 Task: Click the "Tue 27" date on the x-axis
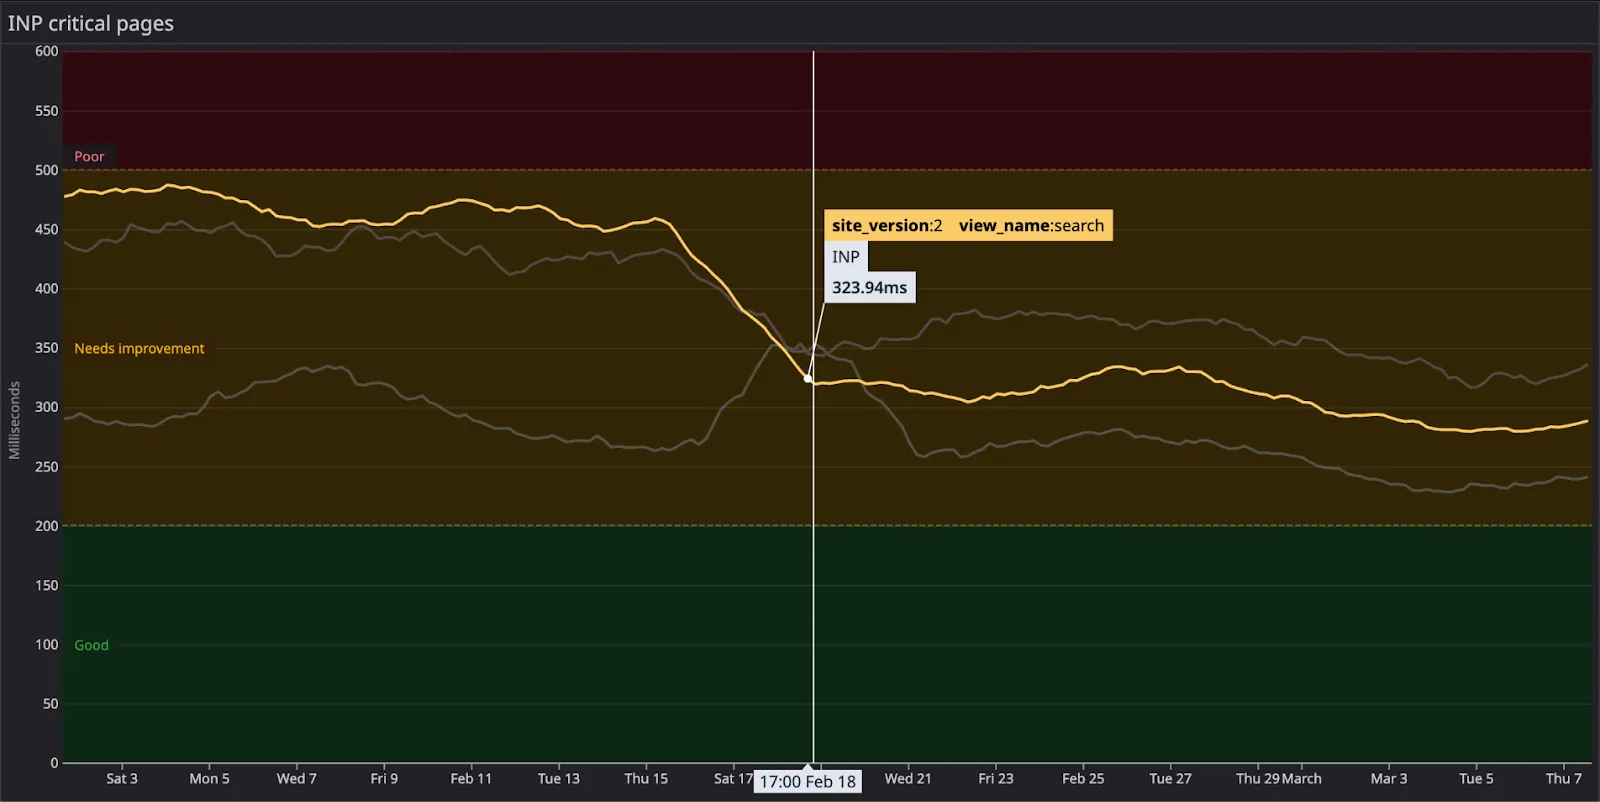[x=1170, y=778]
